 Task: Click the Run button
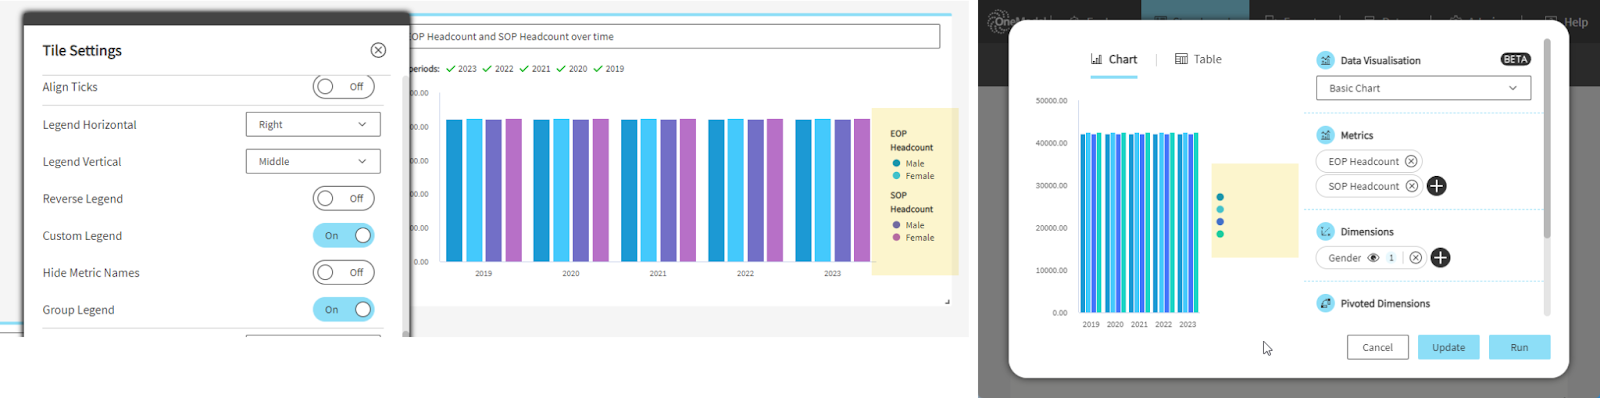[1519, 347]
